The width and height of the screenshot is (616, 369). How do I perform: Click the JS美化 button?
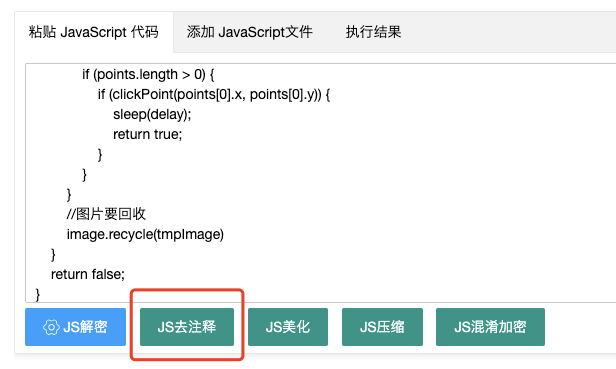pos(288,327)
